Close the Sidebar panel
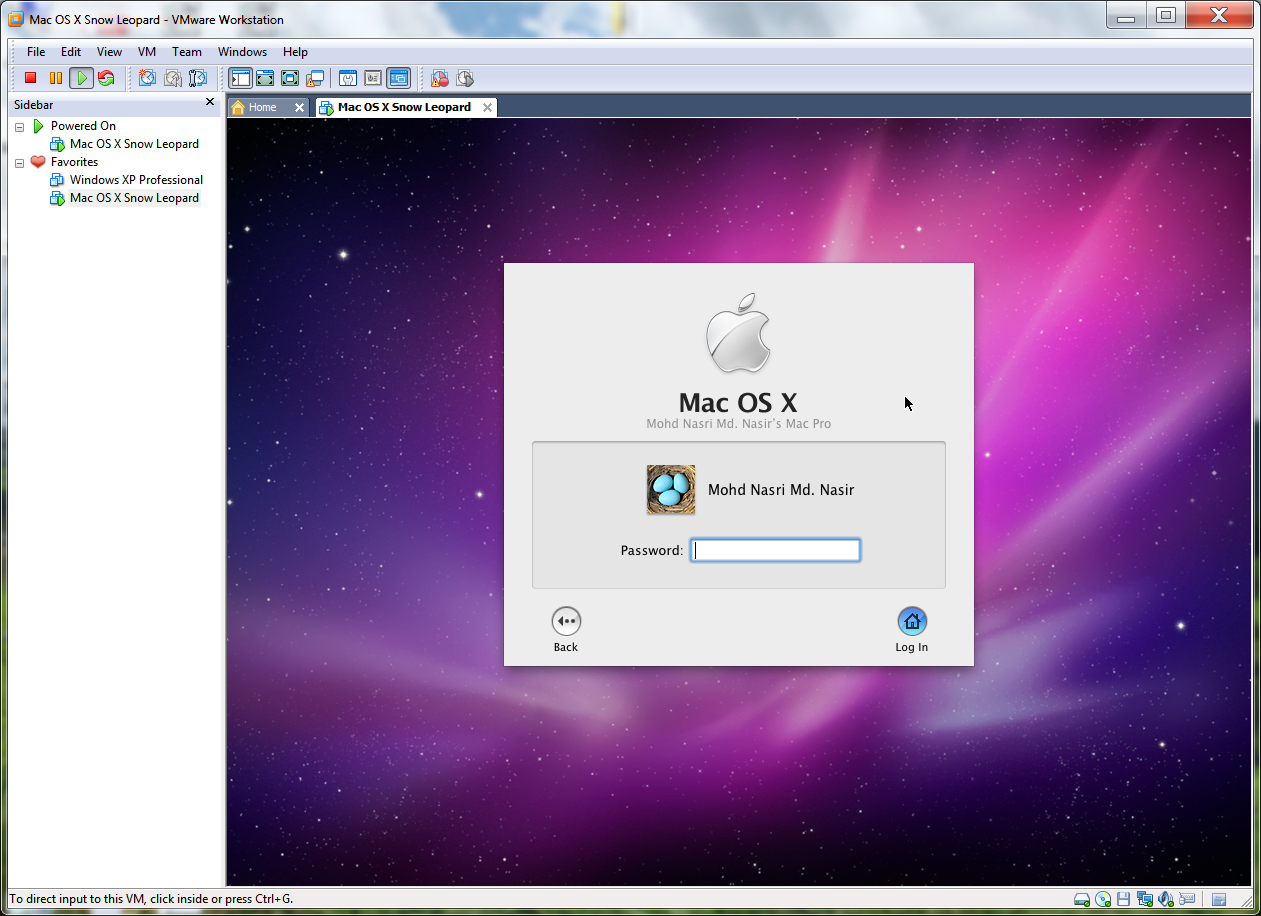 pyautogui.click(x=210, y=102)
